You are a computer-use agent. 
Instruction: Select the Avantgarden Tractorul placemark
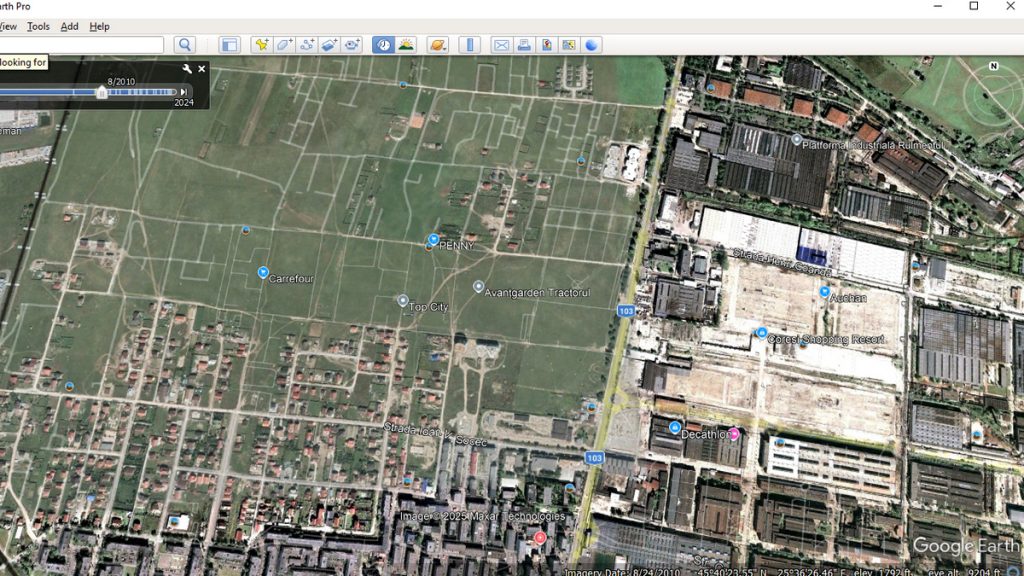[478, 287]
